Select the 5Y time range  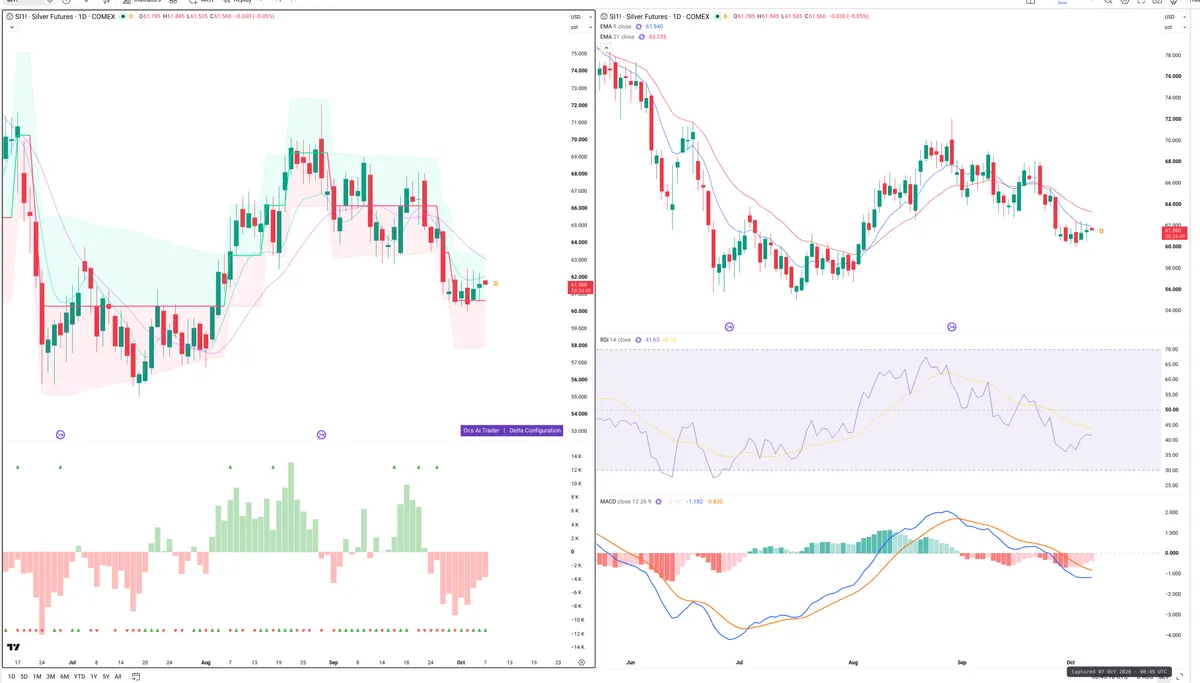point(106,677)
